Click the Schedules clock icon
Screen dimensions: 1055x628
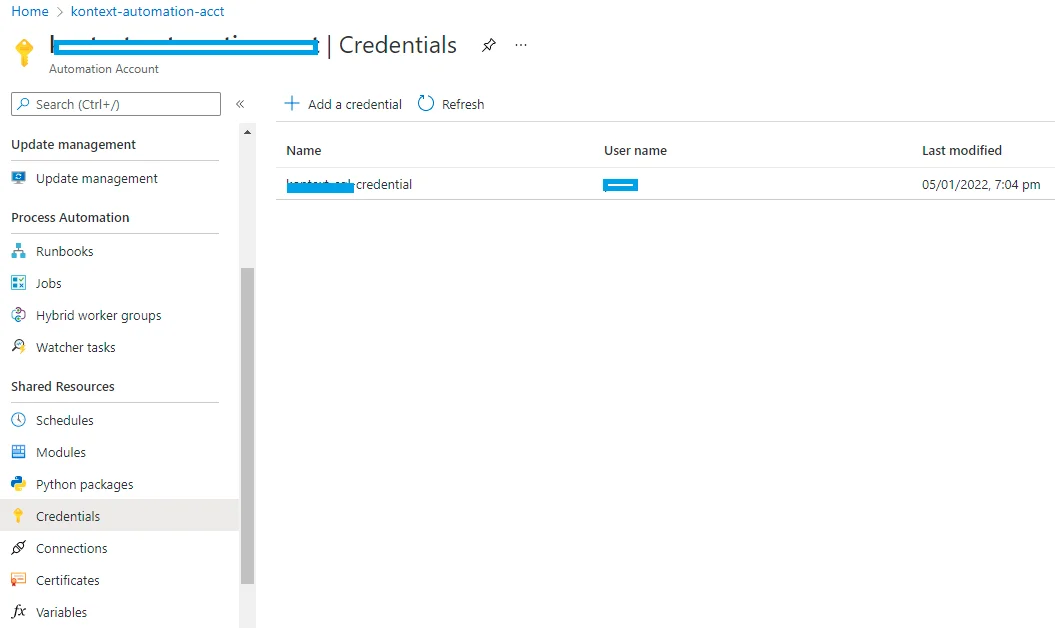18,420
